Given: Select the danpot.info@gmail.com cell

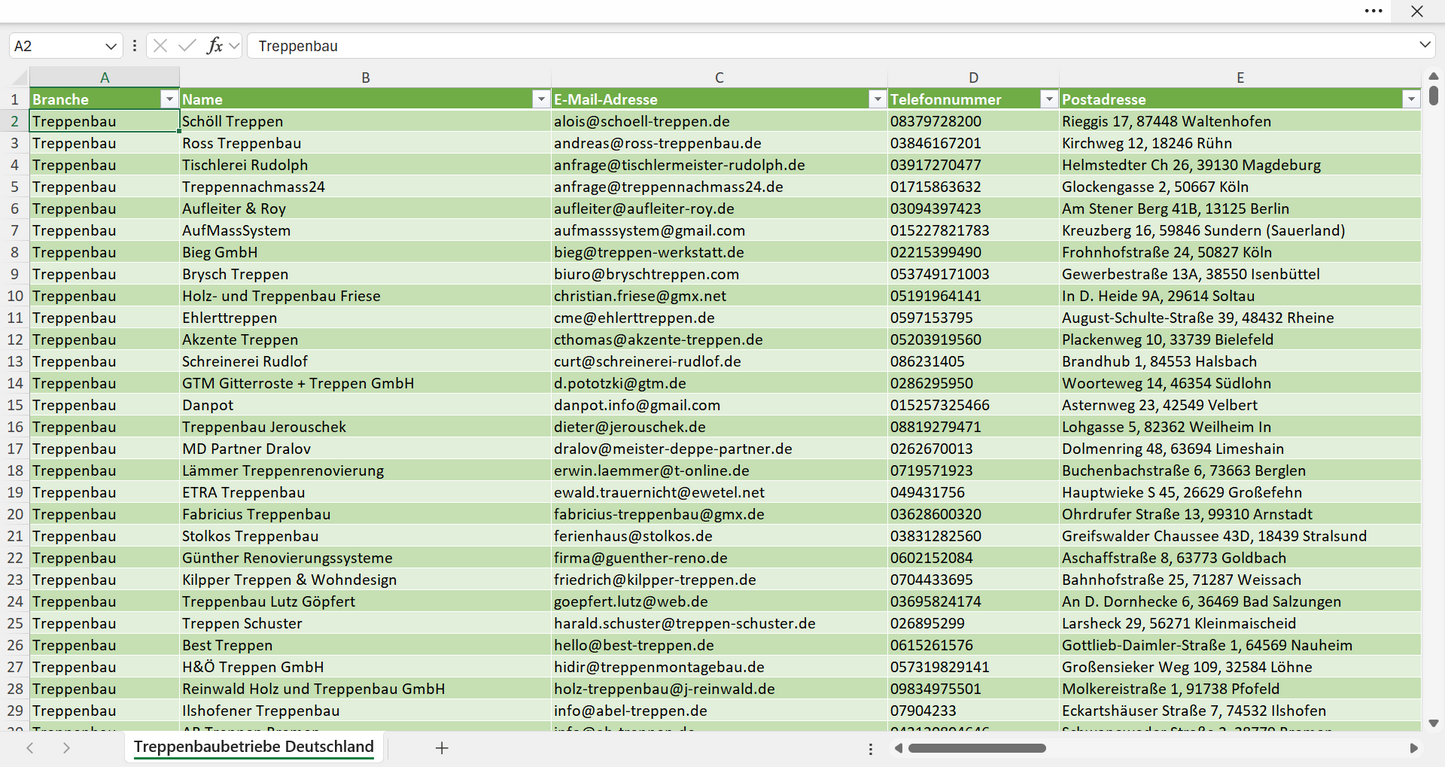Looking at the screenshot, I should point(719,405).
